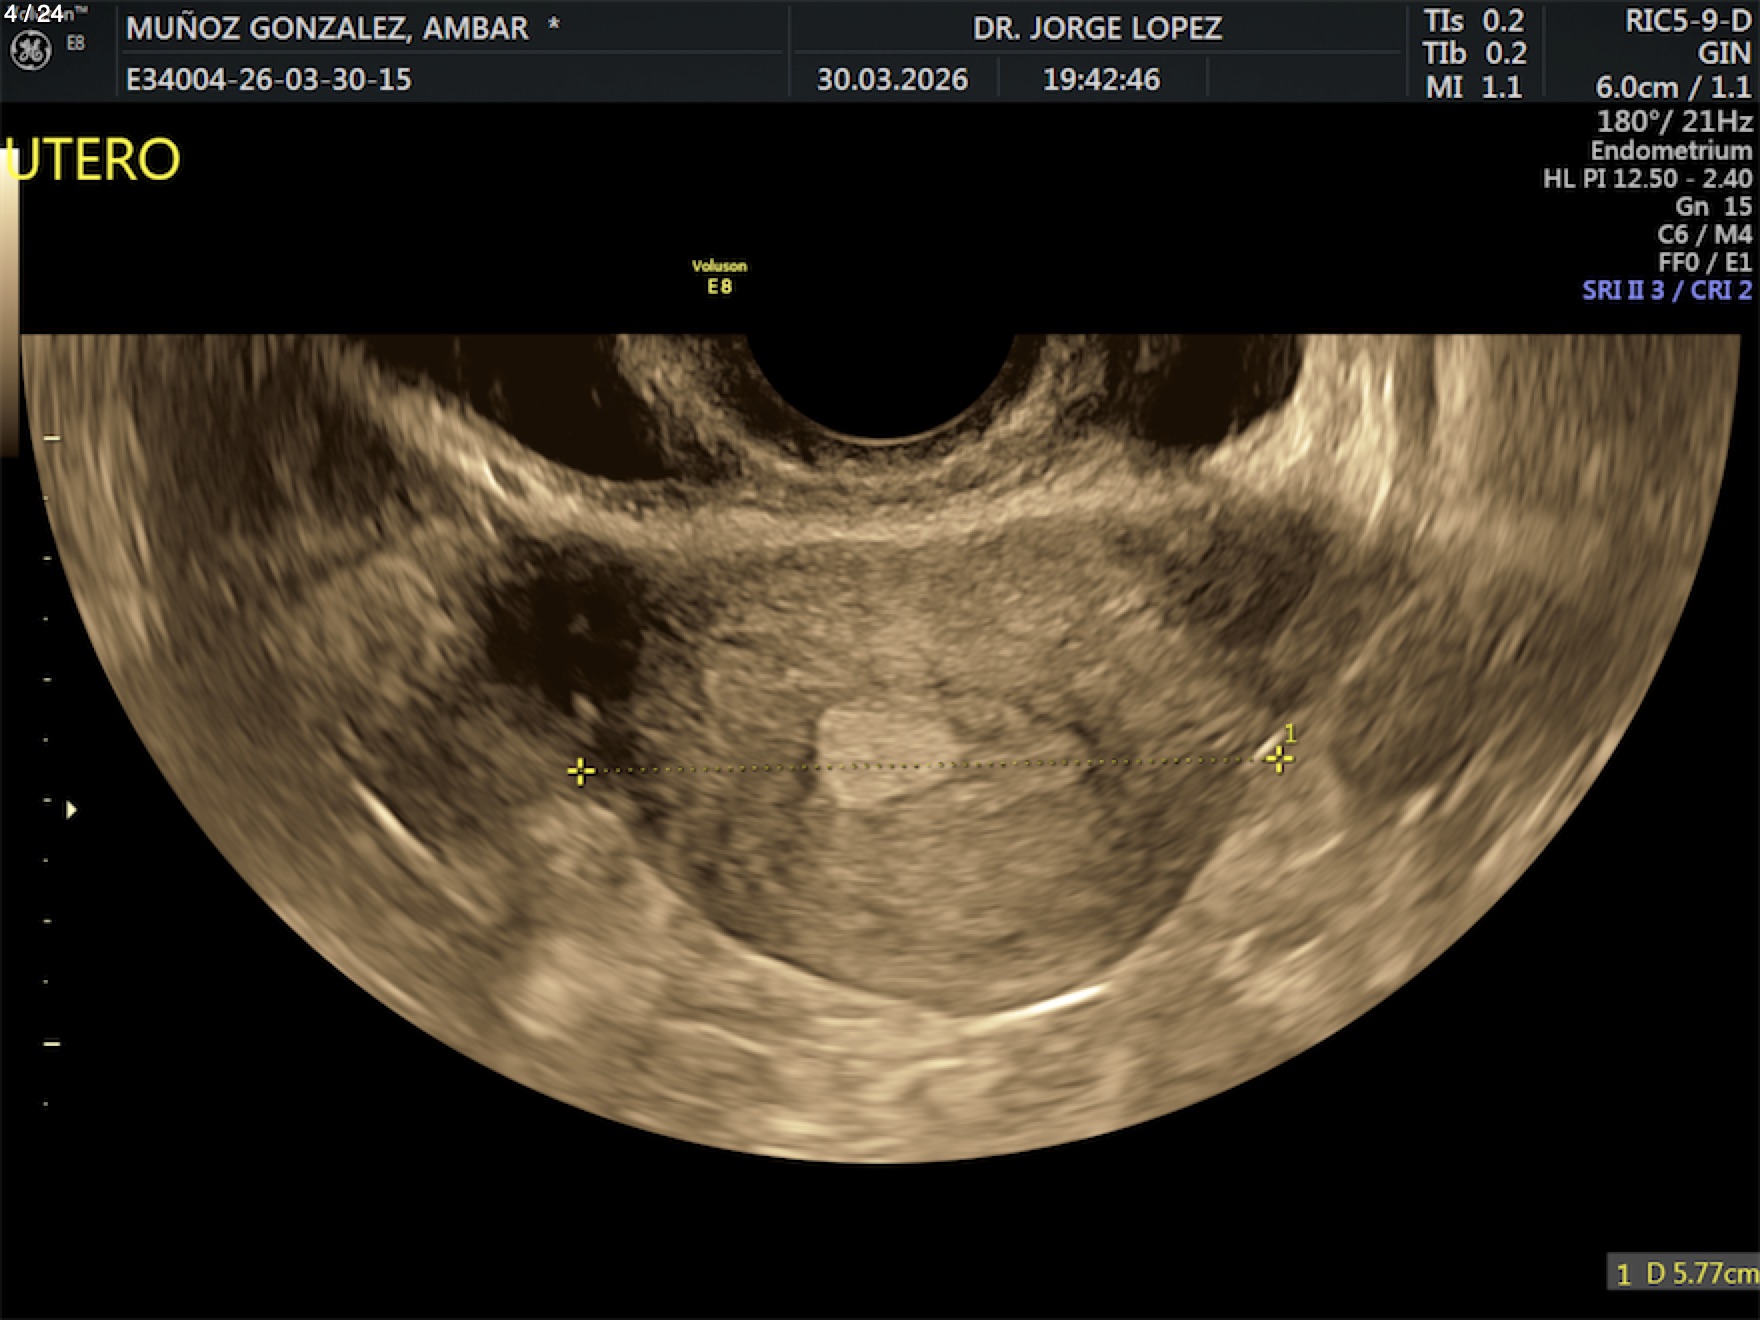This screenshot has height=1320, width=1760.
Task: Click the 4 / 24 image counter
Action: point(33,13)
